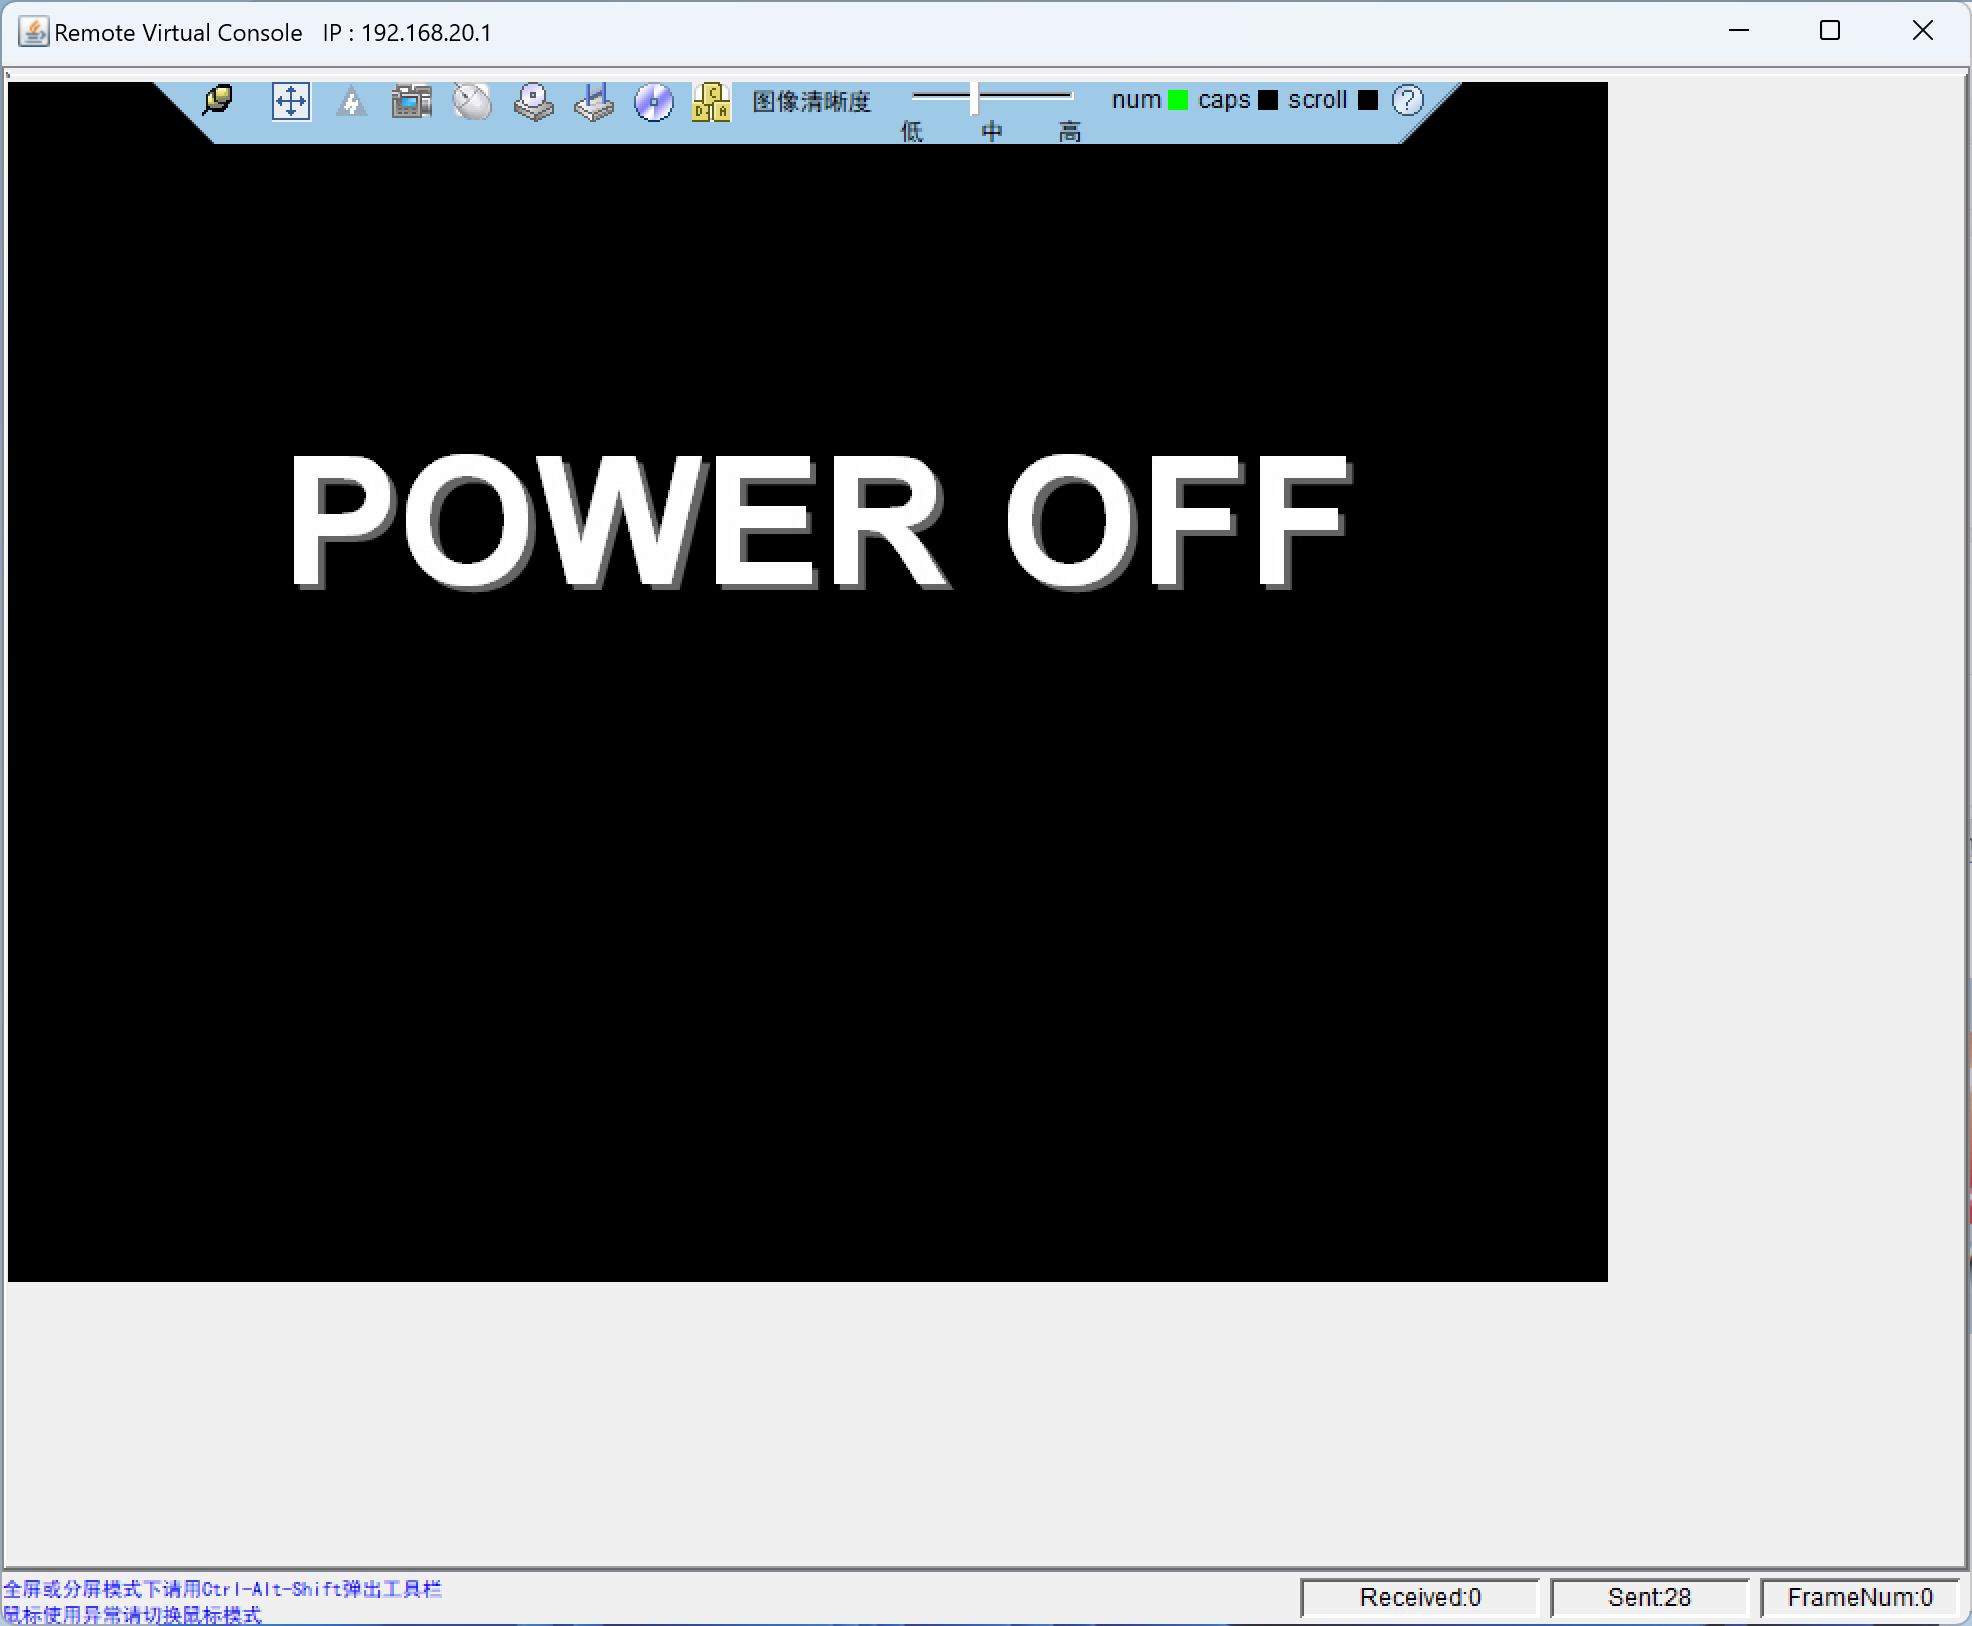Image resolution: width=1972 pixels, height=1626 pixels.
Task: Toggle the caps lock indicator
Action: click(x=1268, y=100)
